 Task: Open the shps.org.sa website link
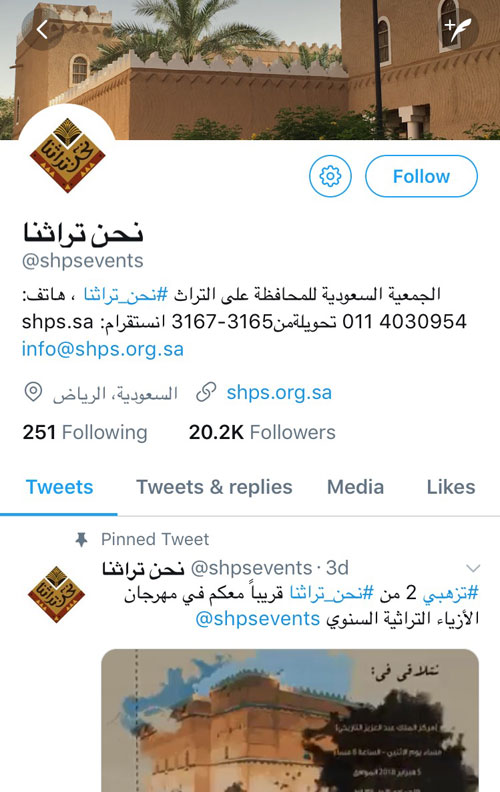point(279,392)
